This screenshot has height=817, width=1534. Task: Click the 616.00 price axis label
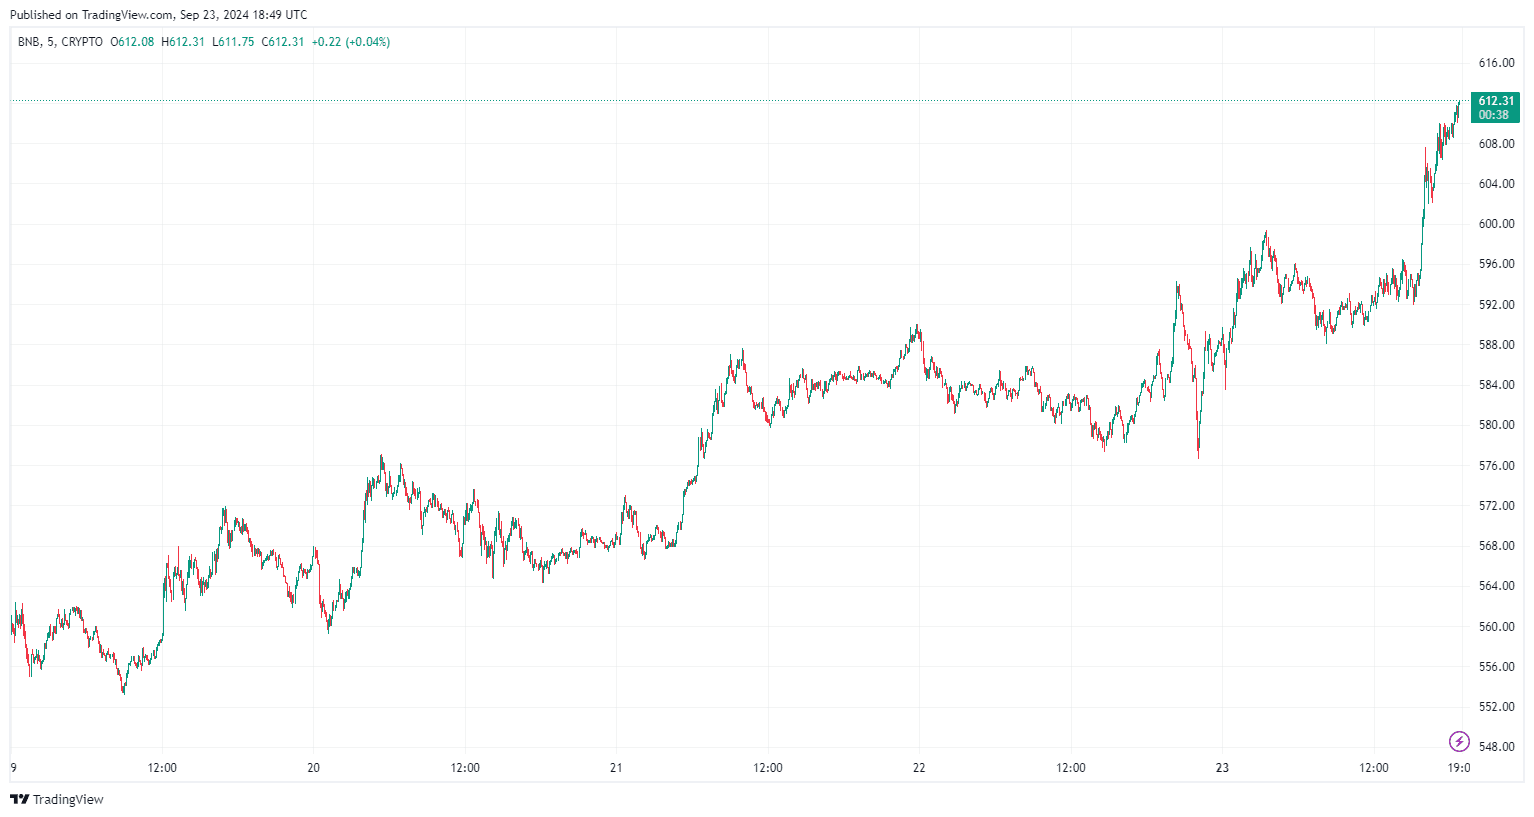tap(1496, 63)
